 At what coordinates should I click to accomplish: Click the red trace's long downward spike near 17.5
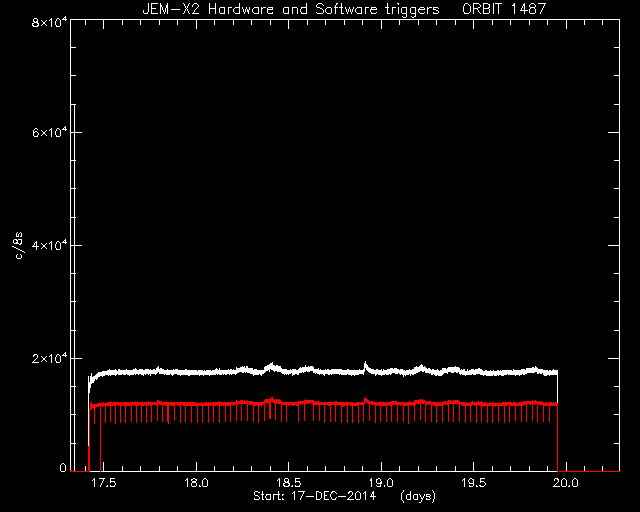click(100, 437)
